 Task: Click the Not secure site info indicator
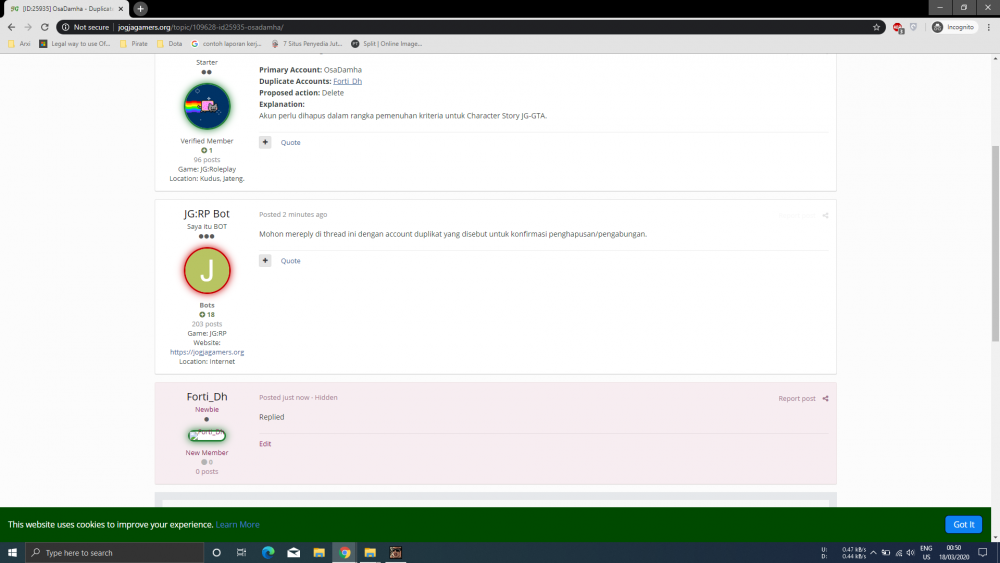coord(85,27)
